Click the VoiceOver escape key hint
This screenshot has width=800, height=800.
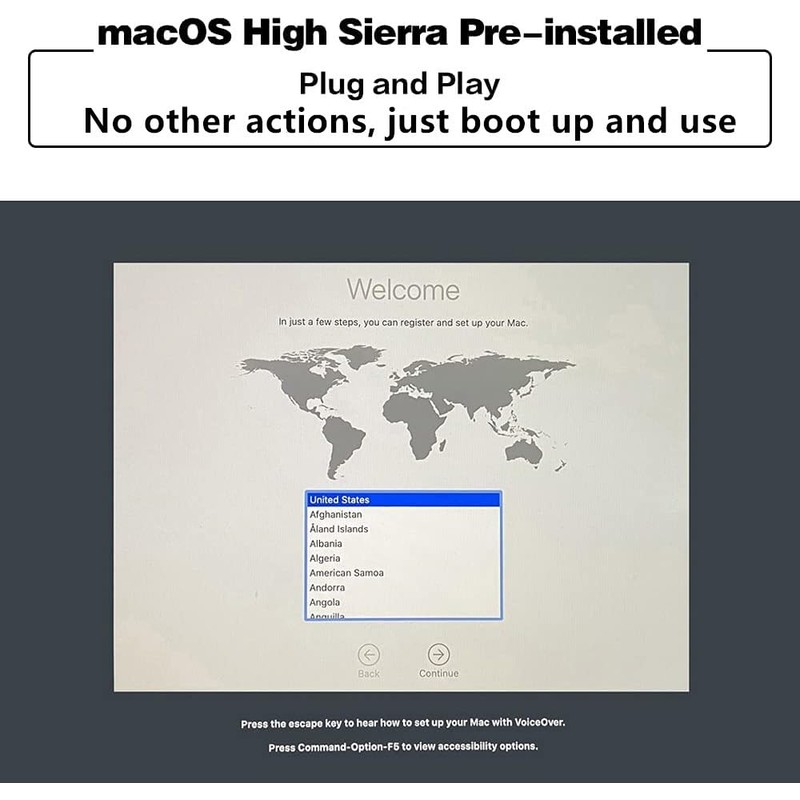(x=403, y=723)
